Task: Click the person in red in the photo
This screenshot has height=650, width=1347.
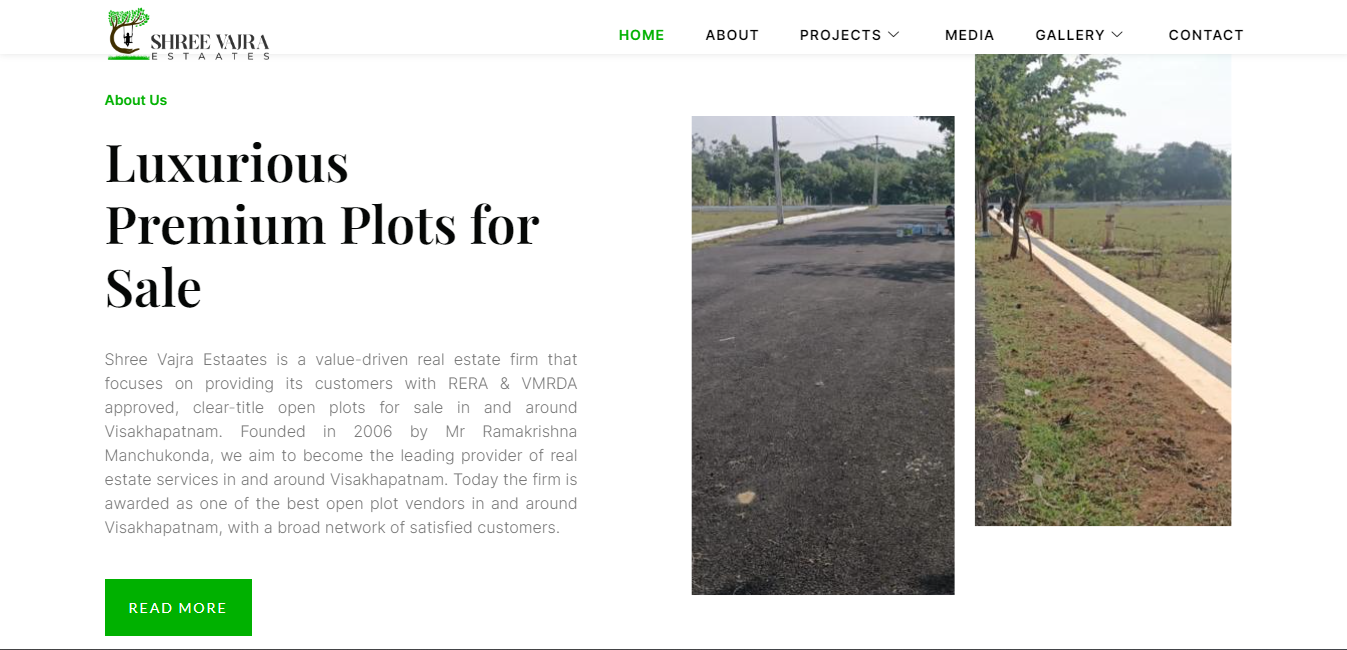Action: (x=1035, y=220)
